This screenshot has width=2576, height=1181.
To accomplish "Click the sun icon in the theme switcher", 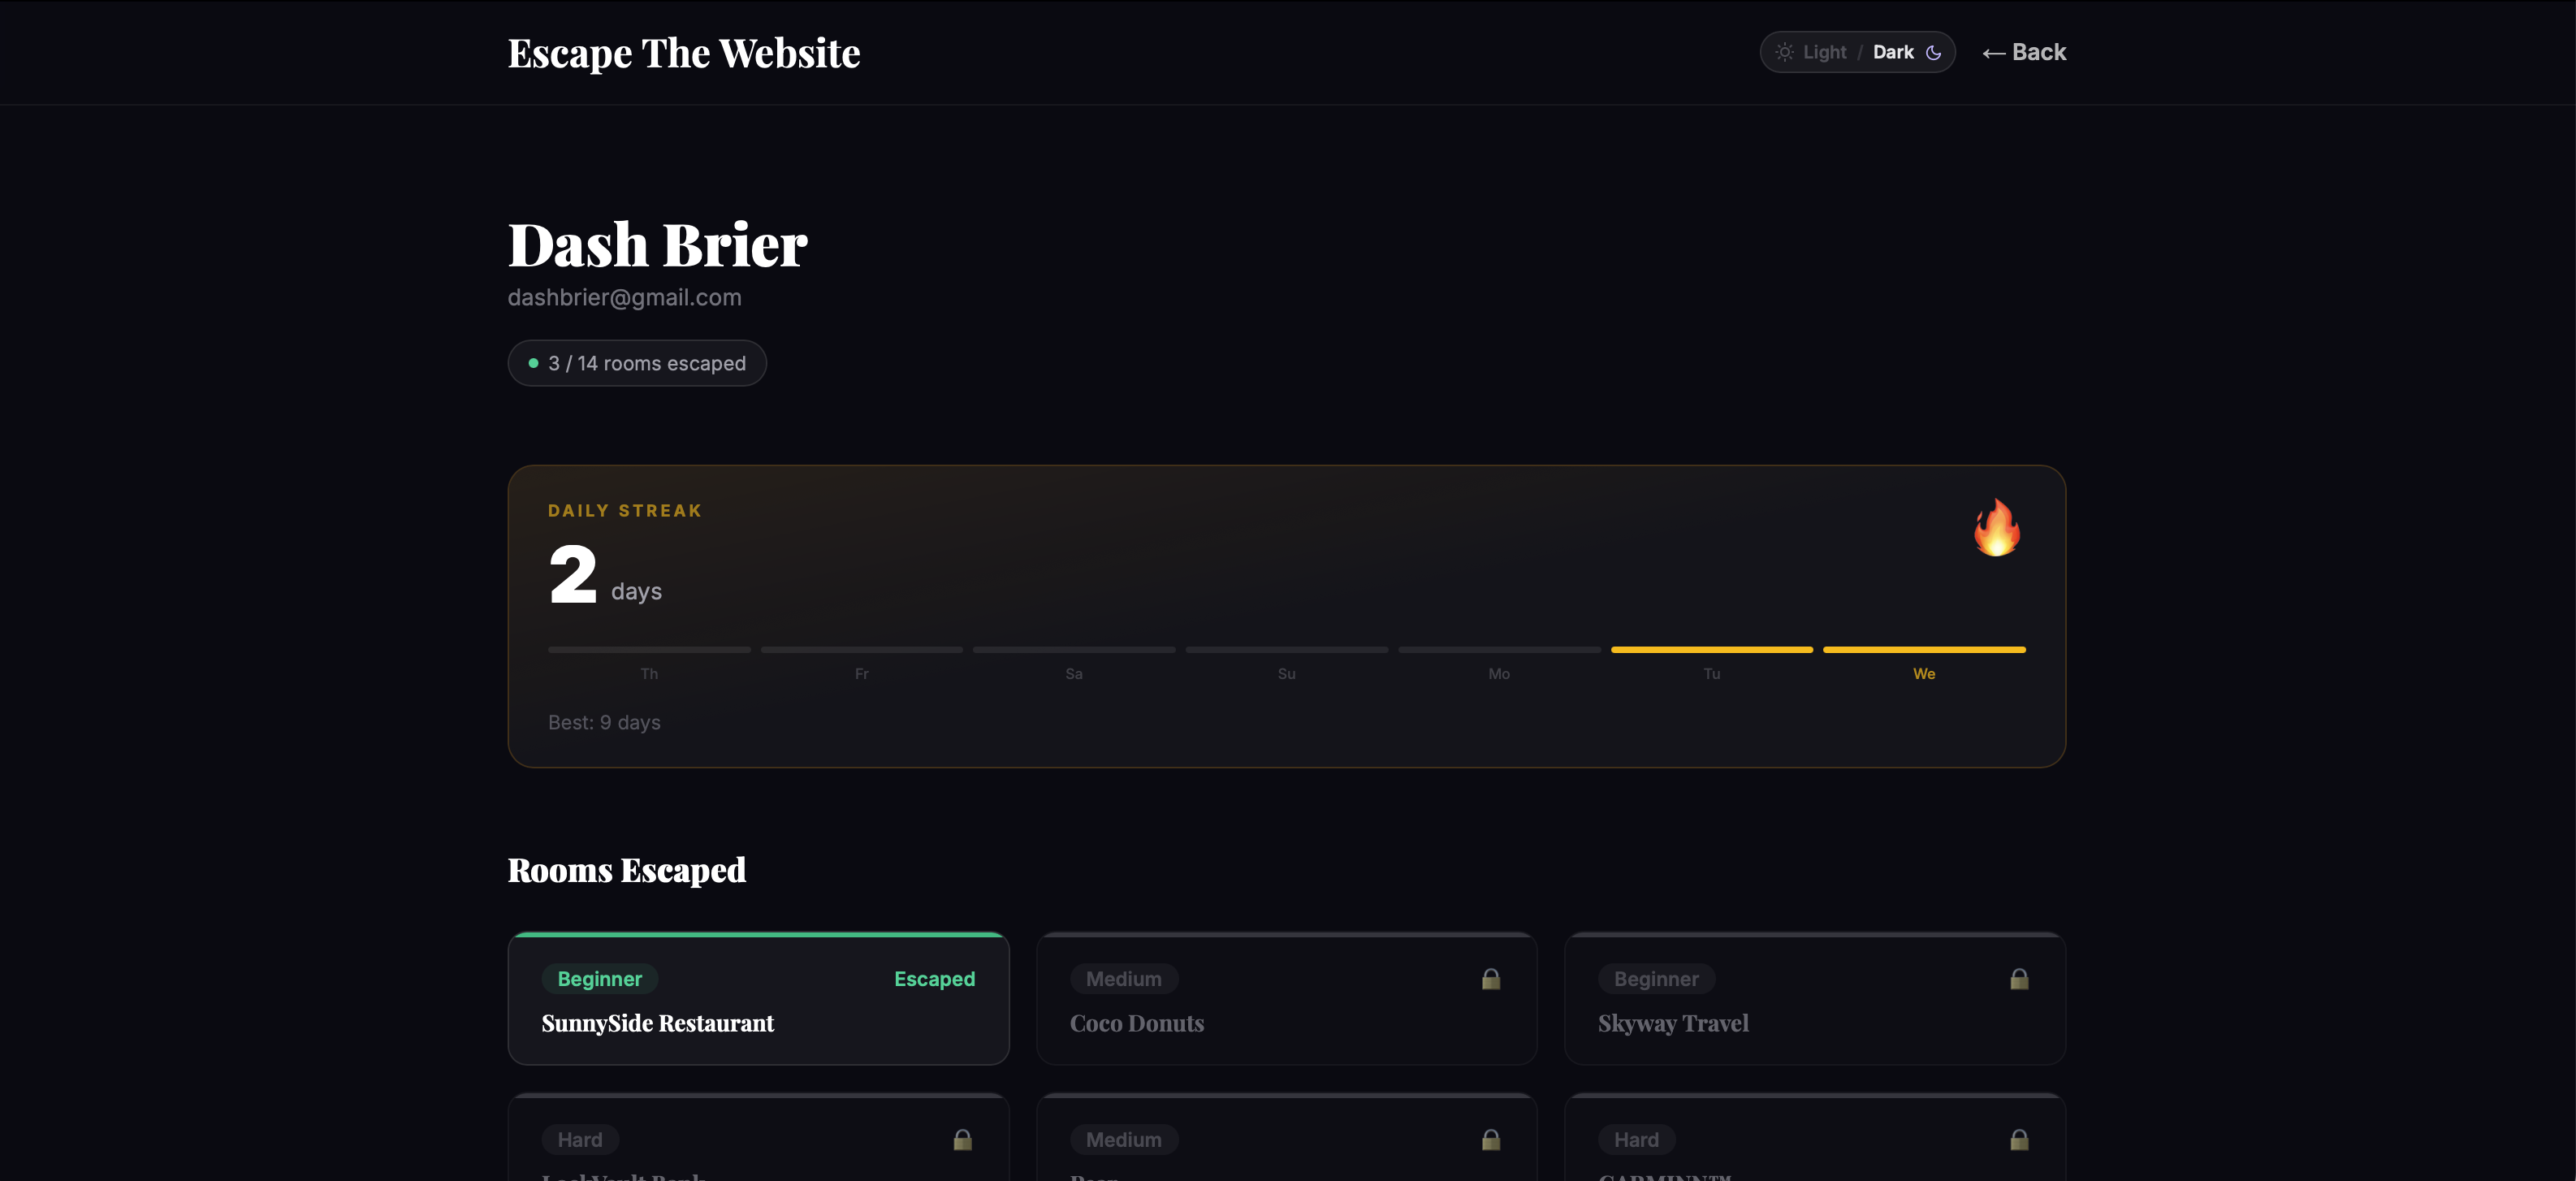I will point(1784,52).
